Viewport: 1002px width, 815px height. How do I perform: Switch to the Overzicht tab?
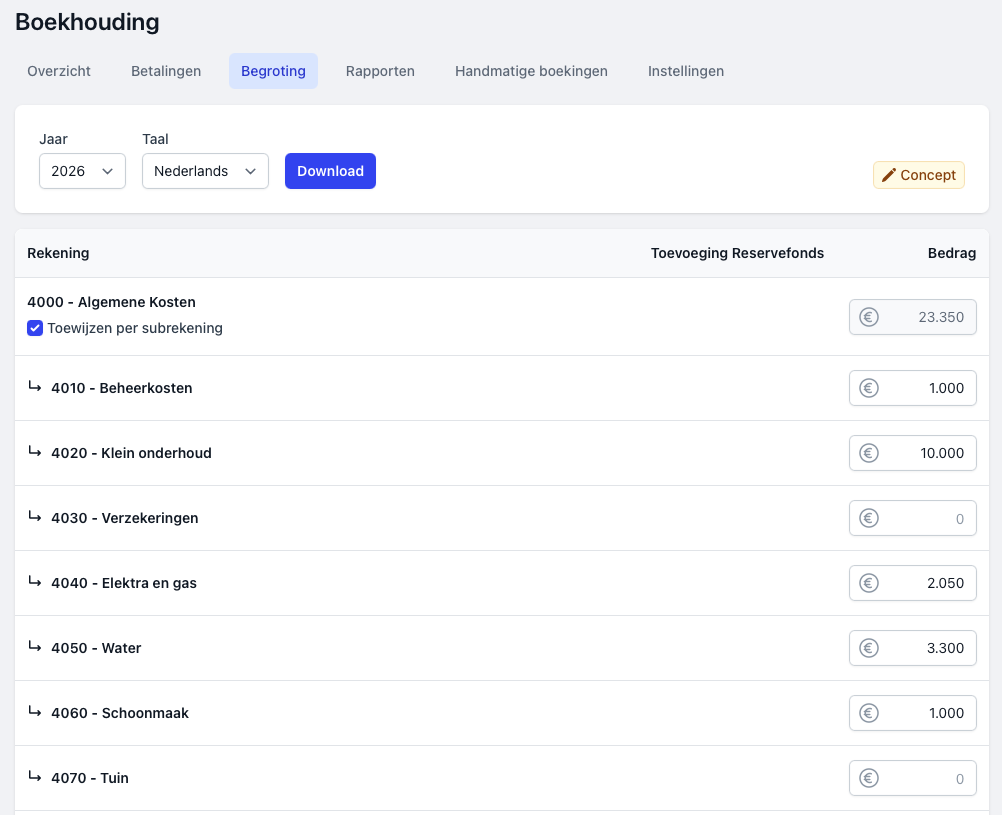pos(59,71)
